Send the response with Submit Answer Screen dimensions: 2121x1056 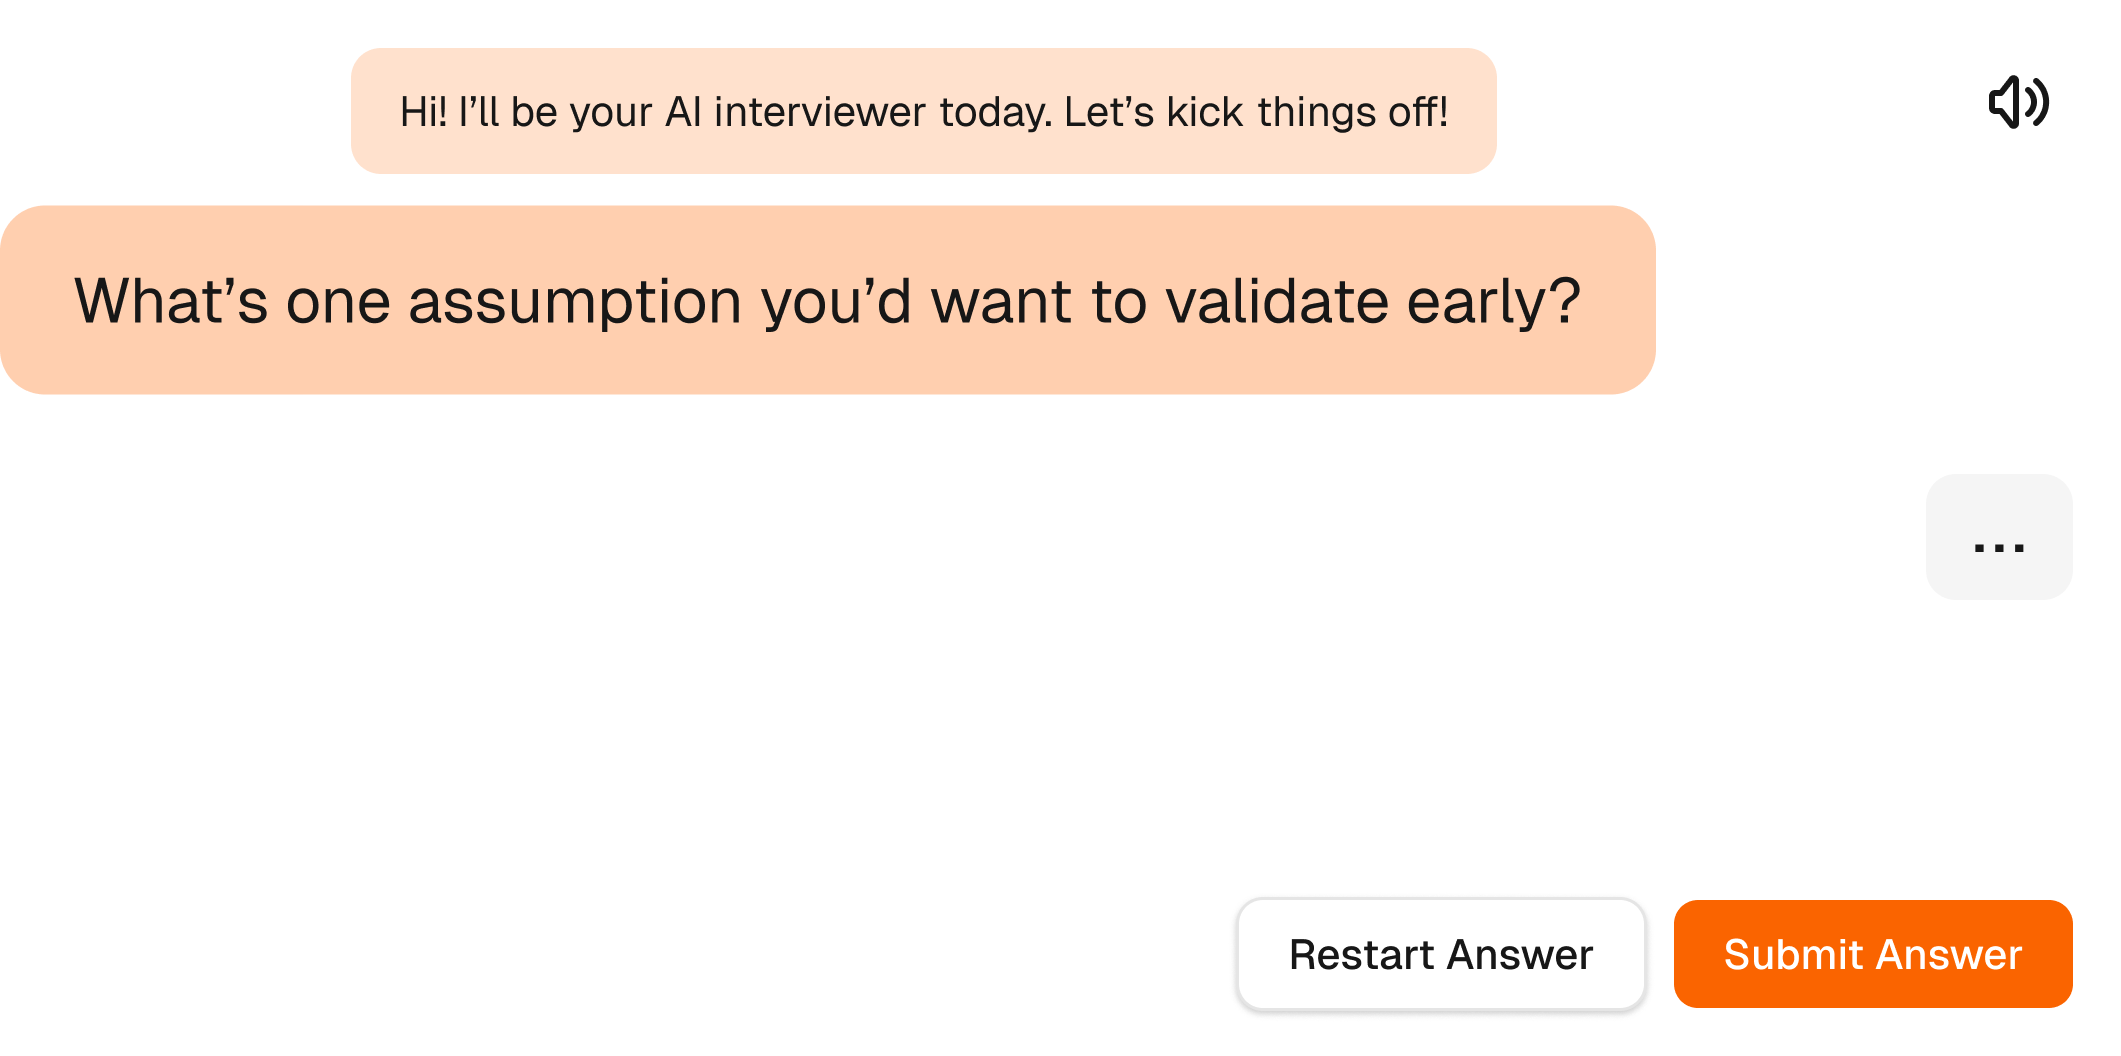coord(1872,954)
